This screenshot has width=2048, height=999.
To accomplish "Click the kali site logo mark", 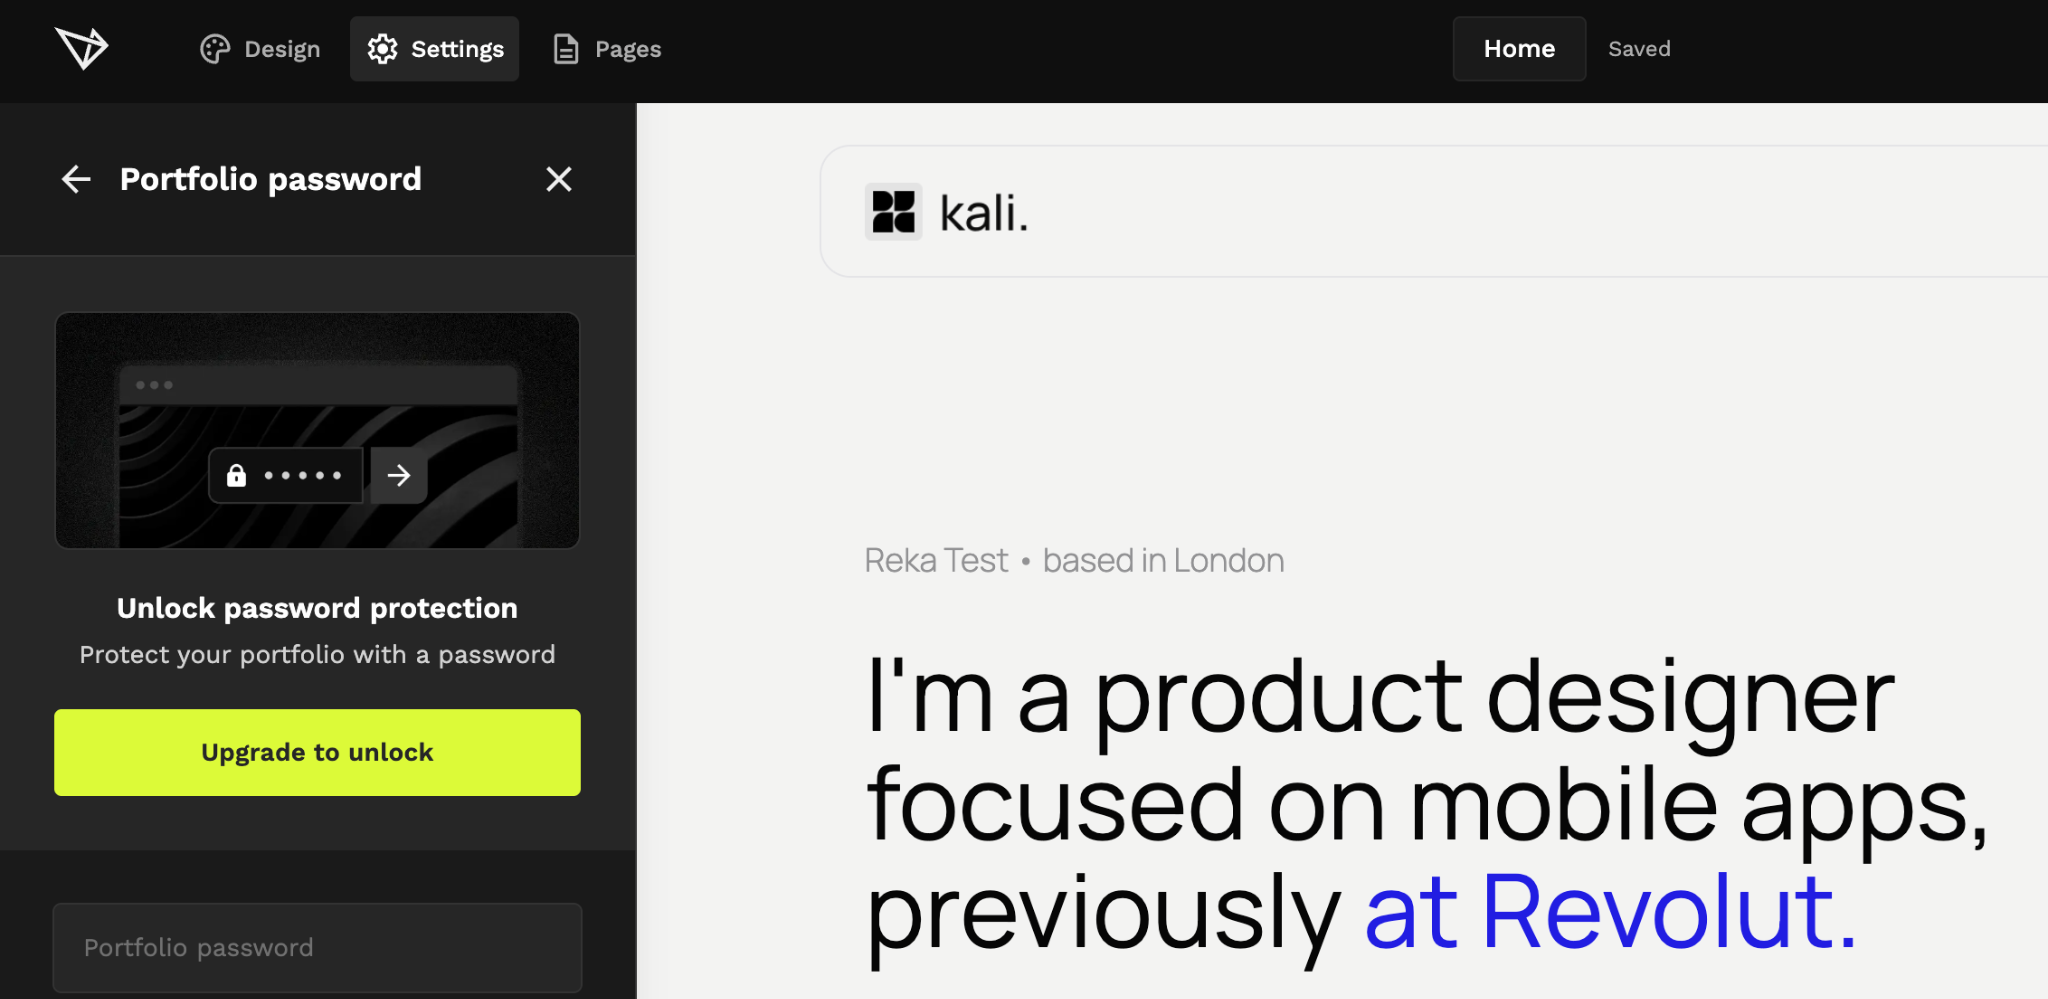I will point(893,213).
